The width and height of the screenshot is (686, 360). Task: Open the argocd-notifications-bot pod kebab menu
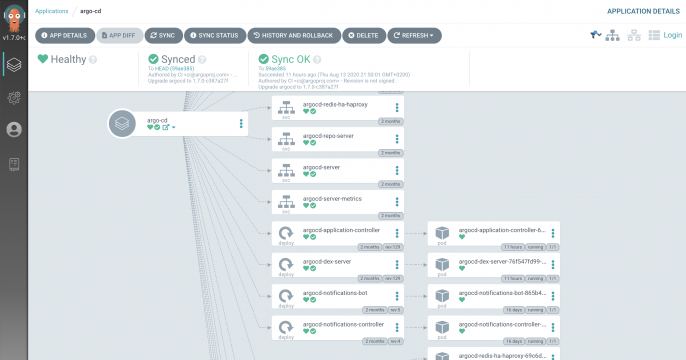point(553,296)
